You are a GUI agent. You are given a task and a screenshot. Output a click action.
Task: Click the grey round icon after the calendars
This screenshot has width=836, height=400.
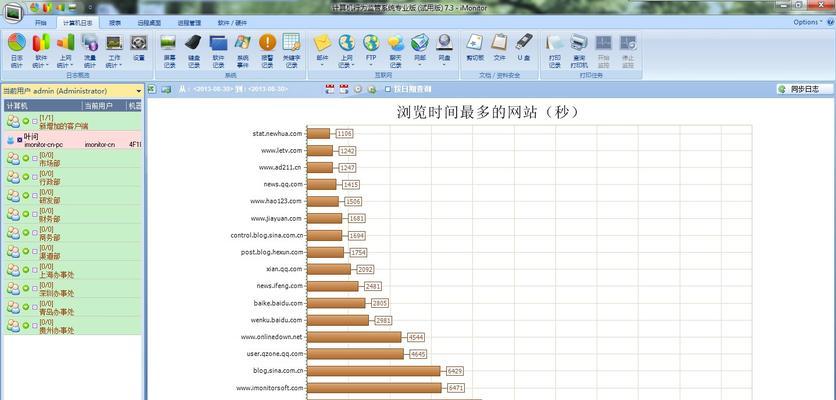358,89
